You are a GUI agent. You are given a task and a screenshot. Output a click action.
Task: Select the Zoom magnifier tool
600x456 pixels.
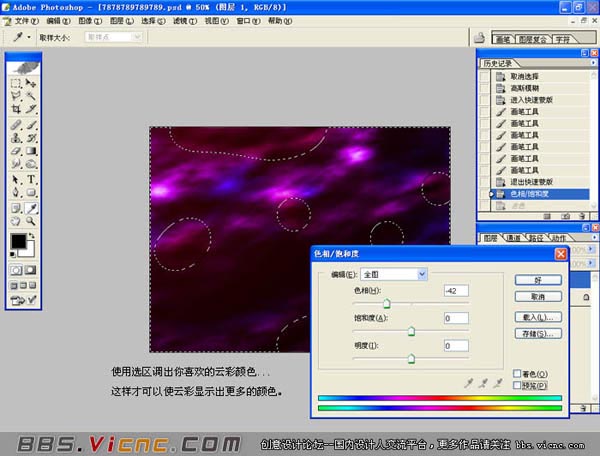(31, 221)
